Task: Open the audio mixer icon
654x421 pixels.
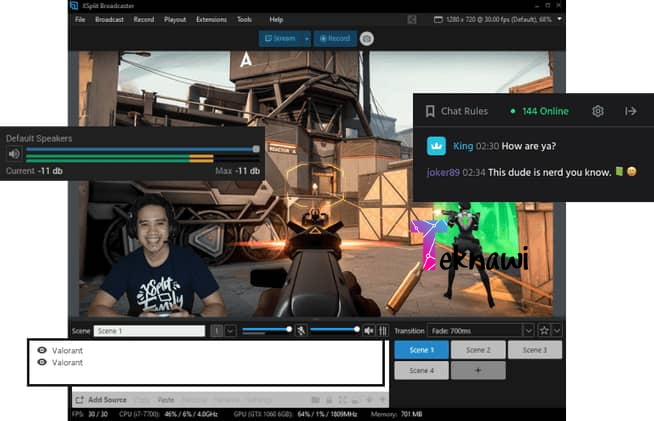Action: tap(382, 331)
